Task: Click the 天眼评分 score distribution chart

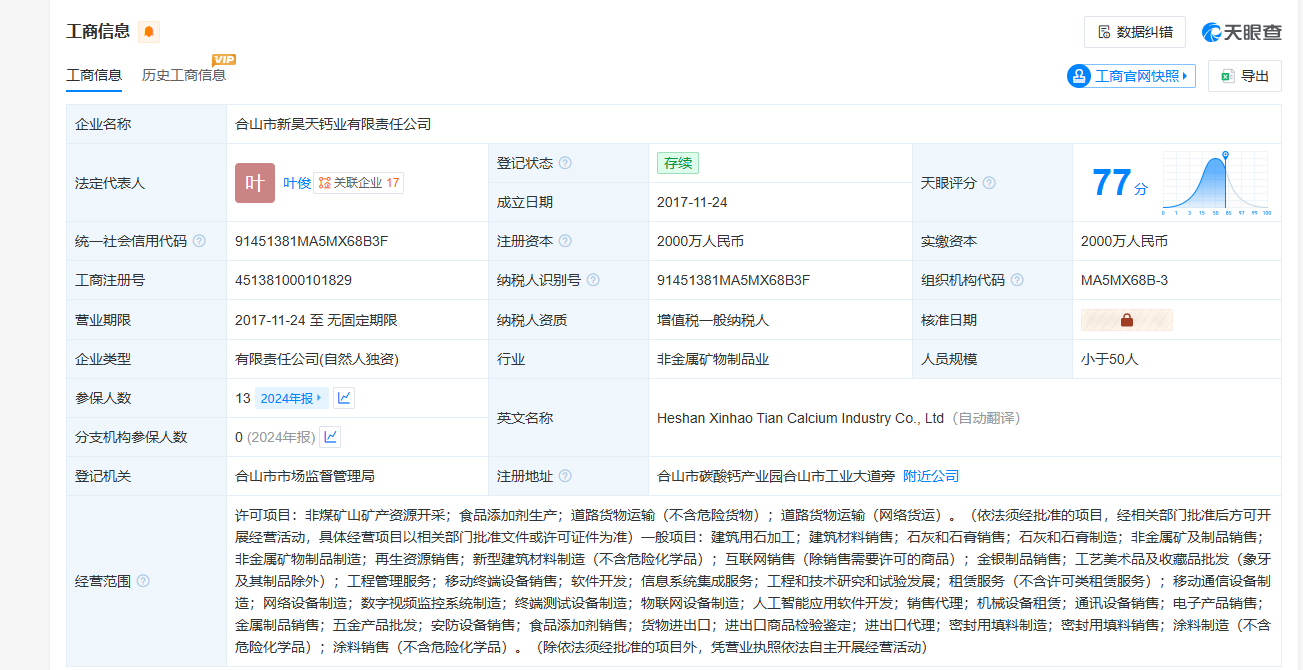Action: [1215, 184]
